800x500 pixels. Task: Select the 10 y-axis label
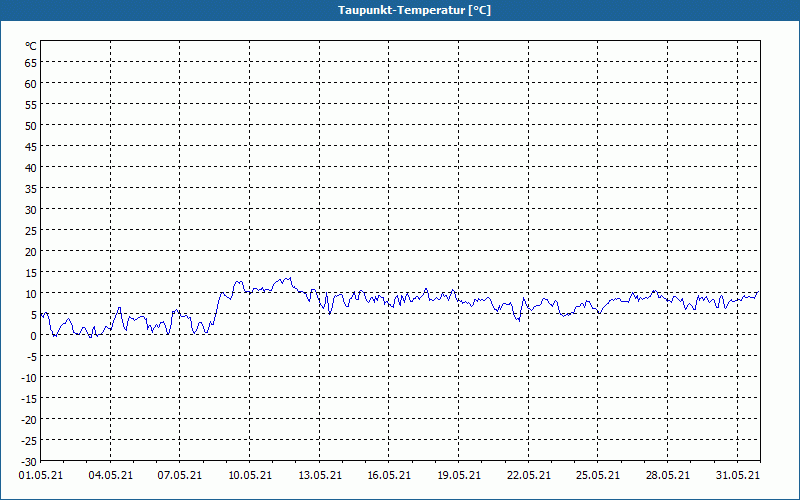tap(31, 293)
